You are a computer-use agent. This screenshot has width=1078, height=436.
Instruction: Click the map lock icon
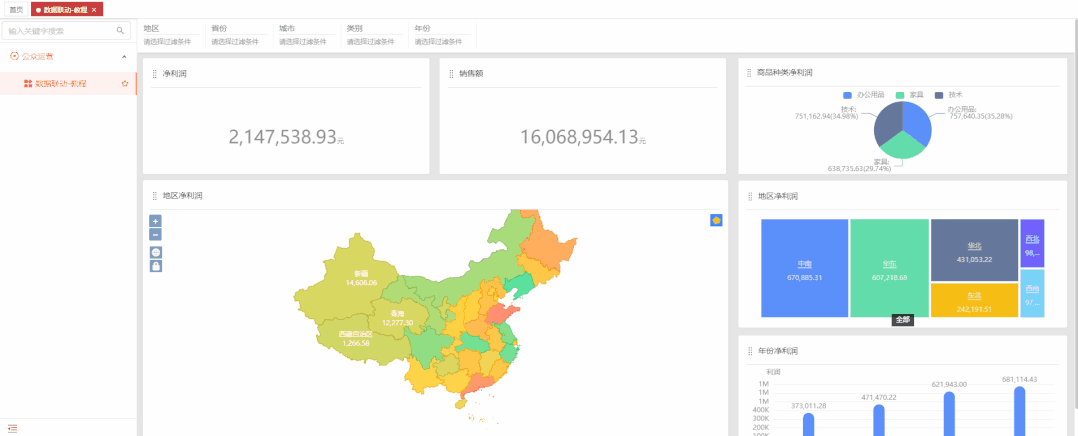[155, 266]
